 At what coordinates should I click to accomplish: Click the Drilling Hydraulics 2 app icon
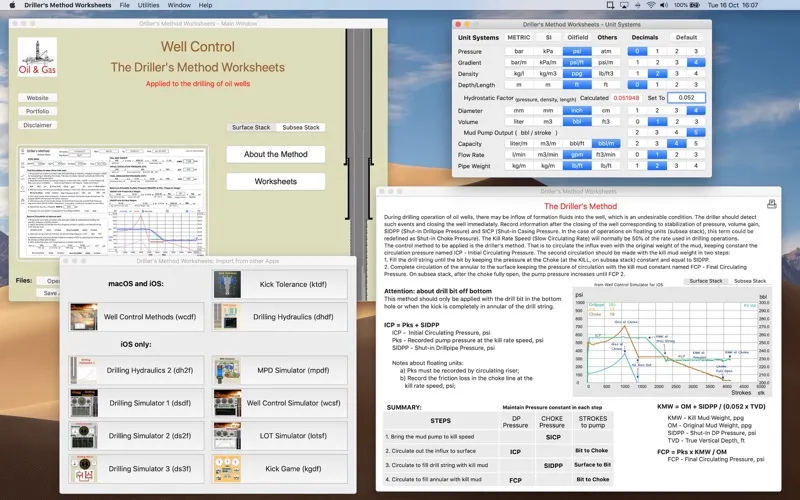click(84, 370)
